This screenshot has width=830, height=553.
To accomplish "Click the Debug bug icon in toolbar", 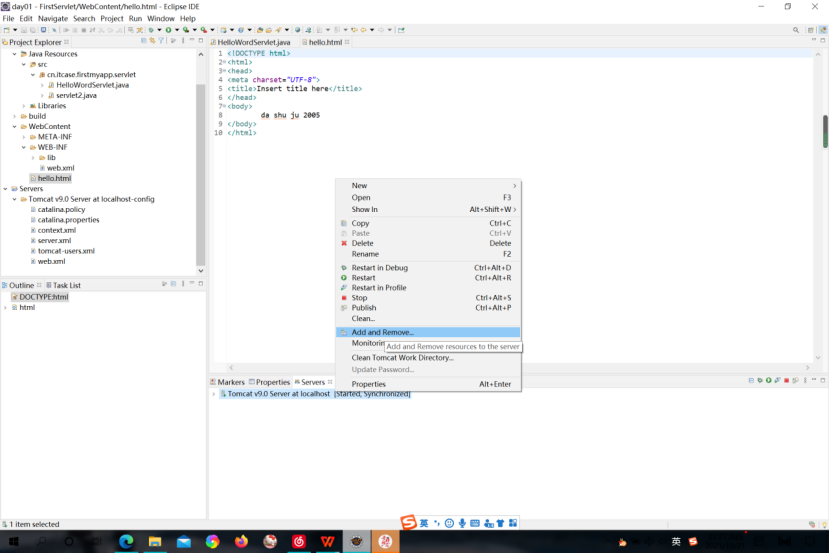I will pos(151,30).
